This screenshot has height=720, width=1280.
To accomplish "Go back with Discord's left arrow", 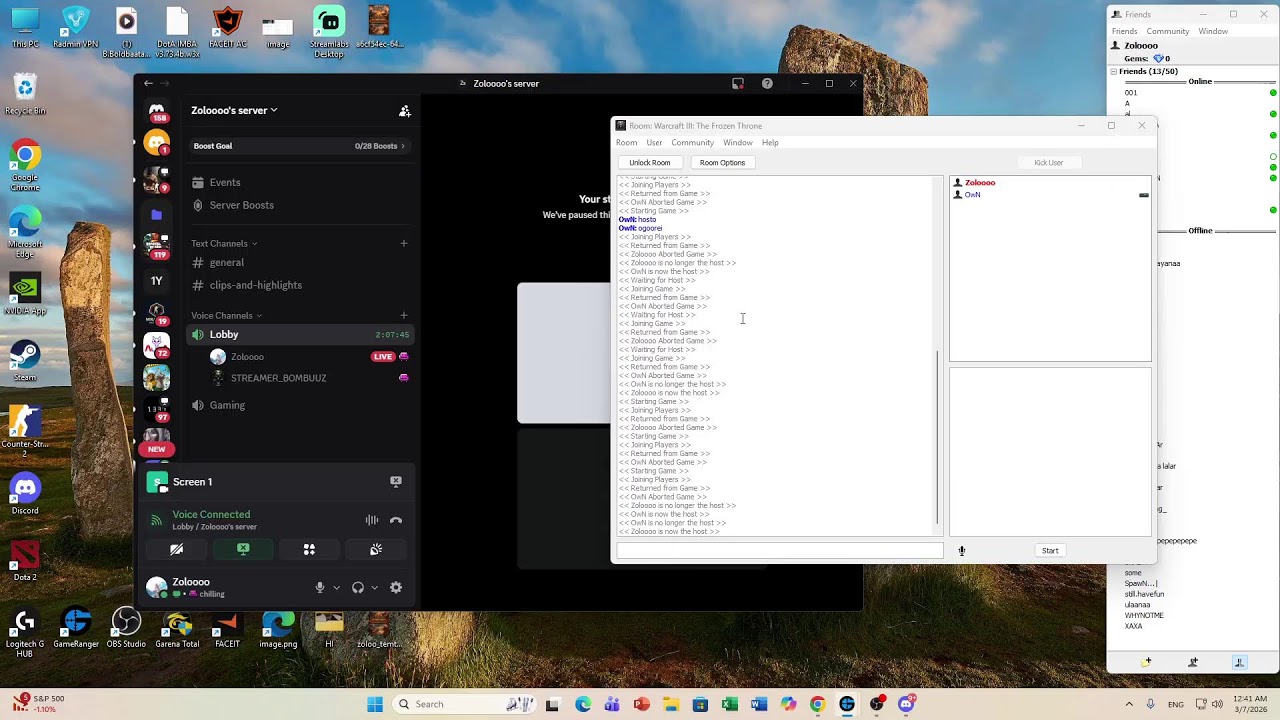I will 148,84.
